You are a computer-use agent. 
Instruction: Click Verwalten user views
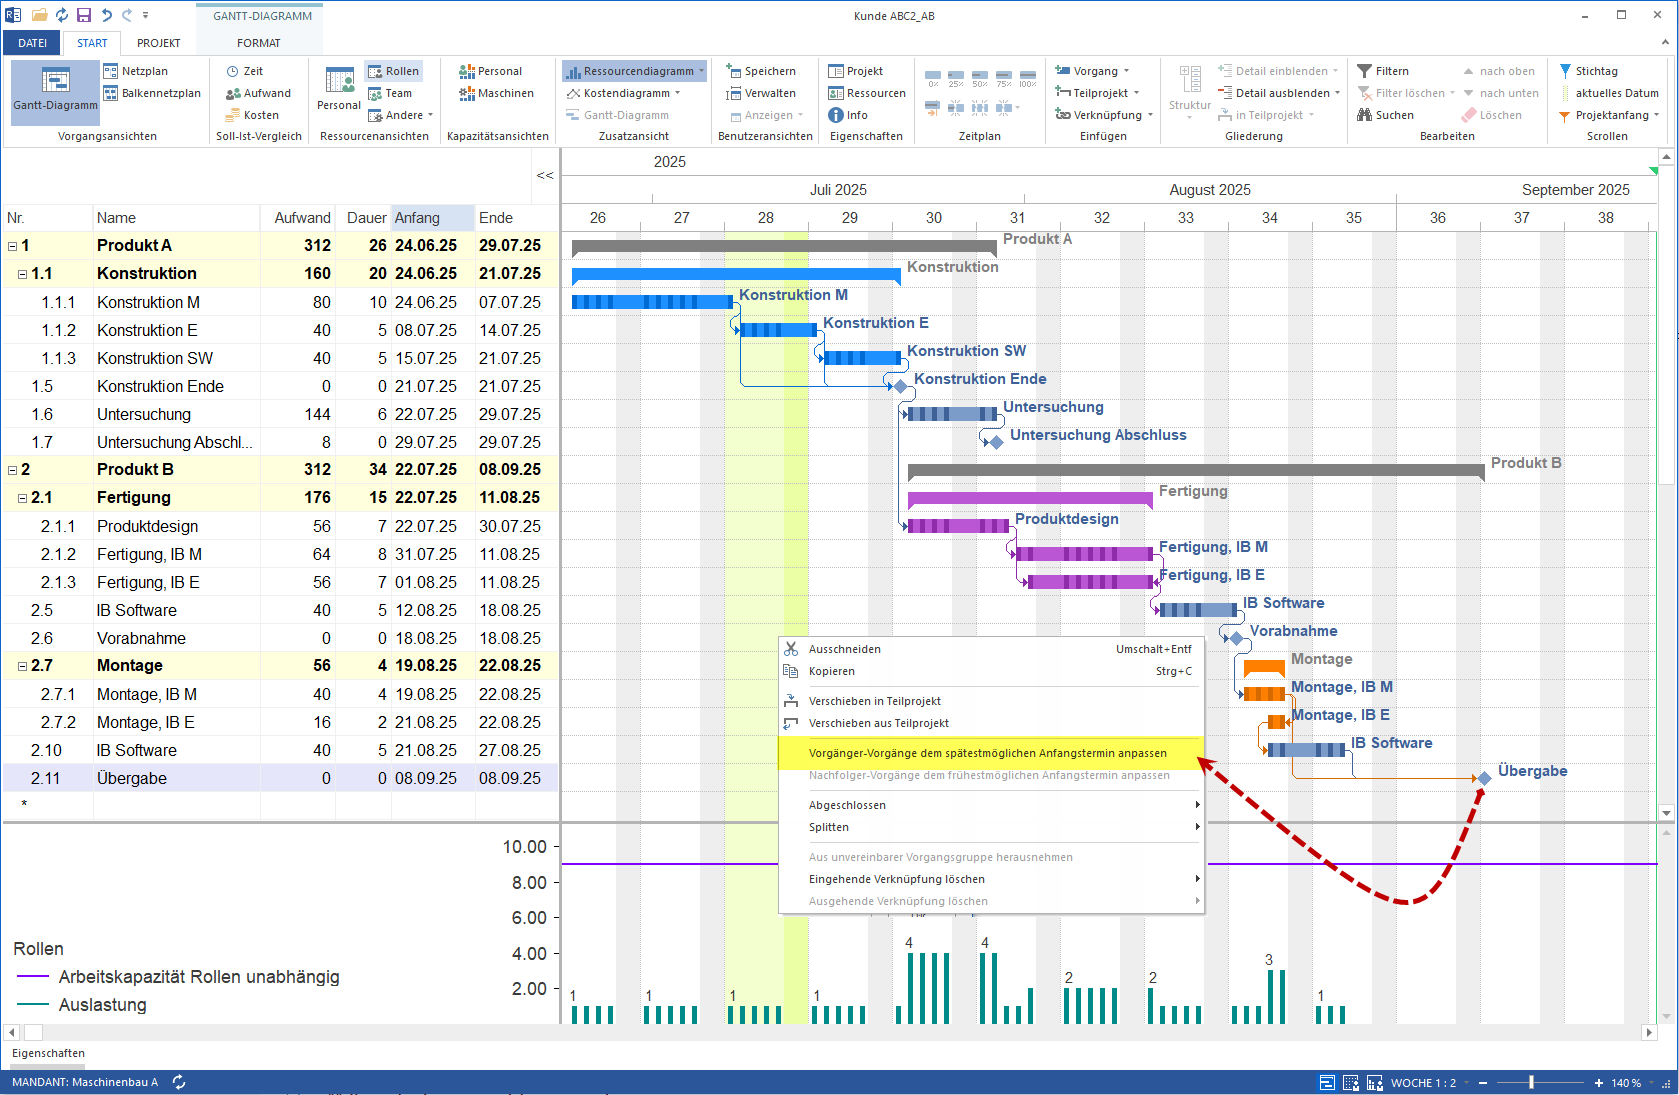[761, 93]
